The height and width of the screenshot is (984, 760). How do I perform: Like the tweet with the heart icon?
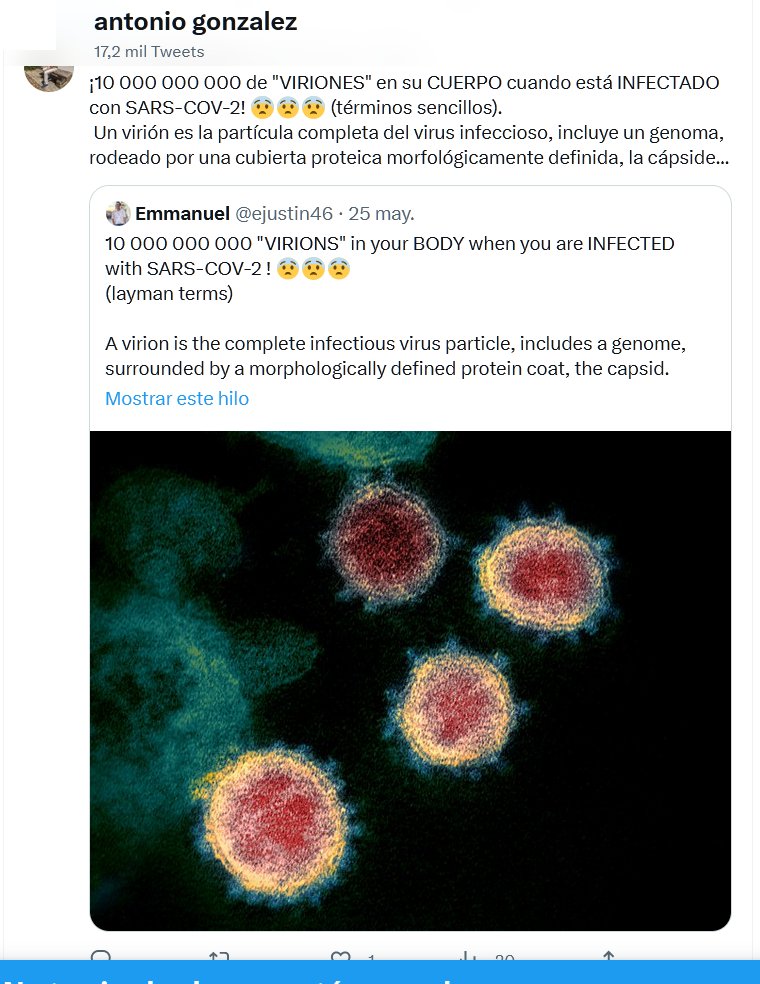point(341,957)
